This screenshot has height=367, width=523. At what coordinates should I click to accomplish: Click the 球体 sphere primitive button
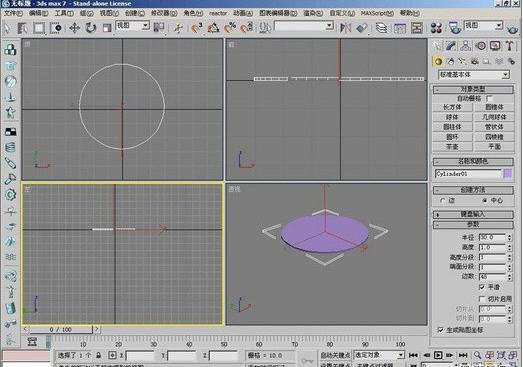[x=452, y=117]
